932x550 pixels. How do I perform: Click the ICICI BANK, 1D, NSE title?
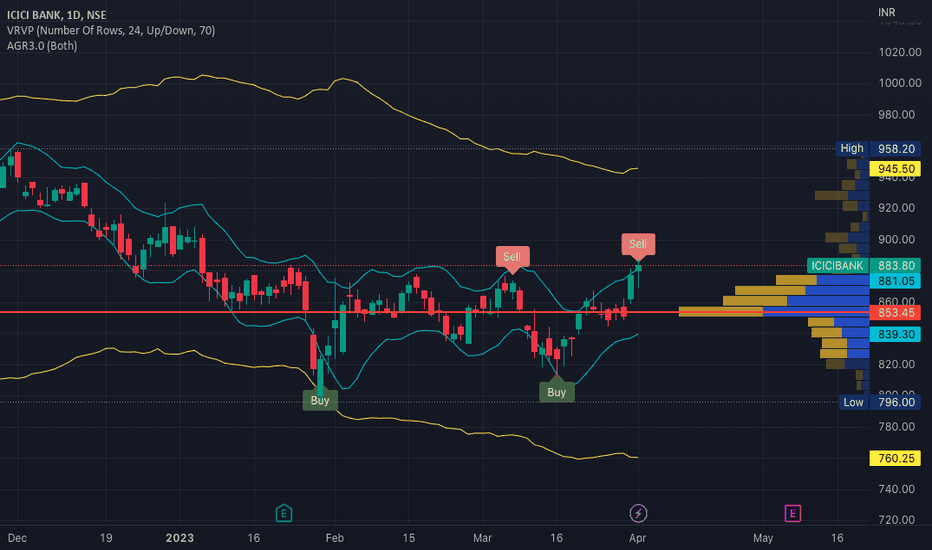(56, 15)
